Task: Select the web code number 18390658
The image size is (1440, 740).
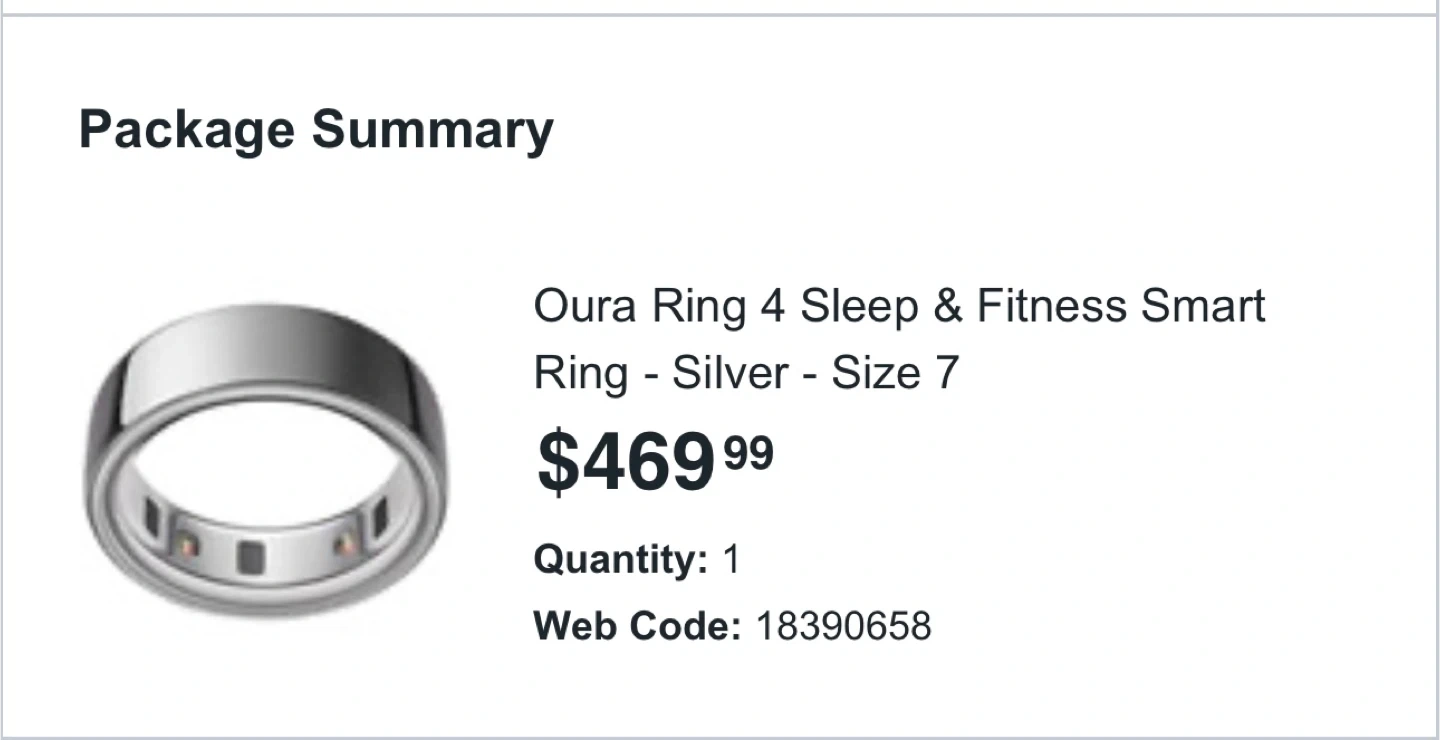Action: (843, 627)
